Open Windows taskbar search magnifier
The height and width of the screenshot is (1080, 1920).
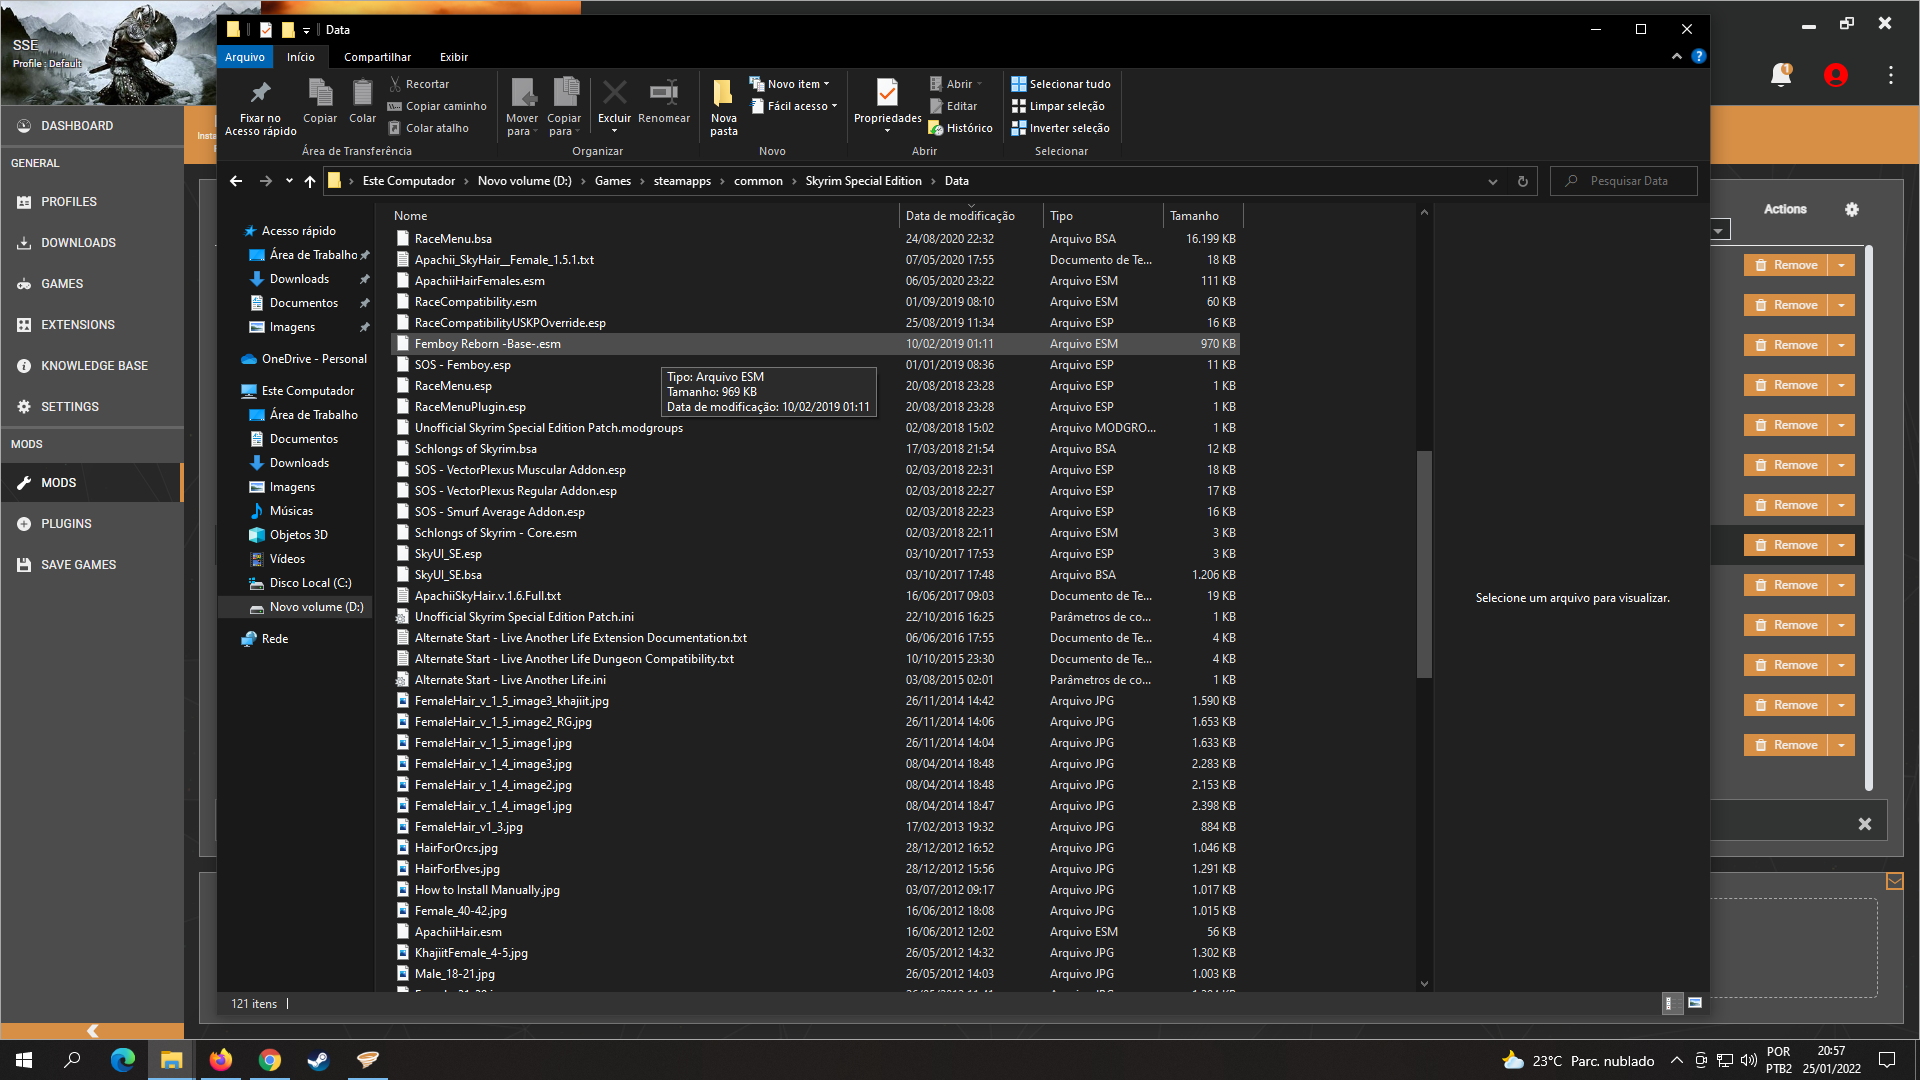click(72, 1060)
